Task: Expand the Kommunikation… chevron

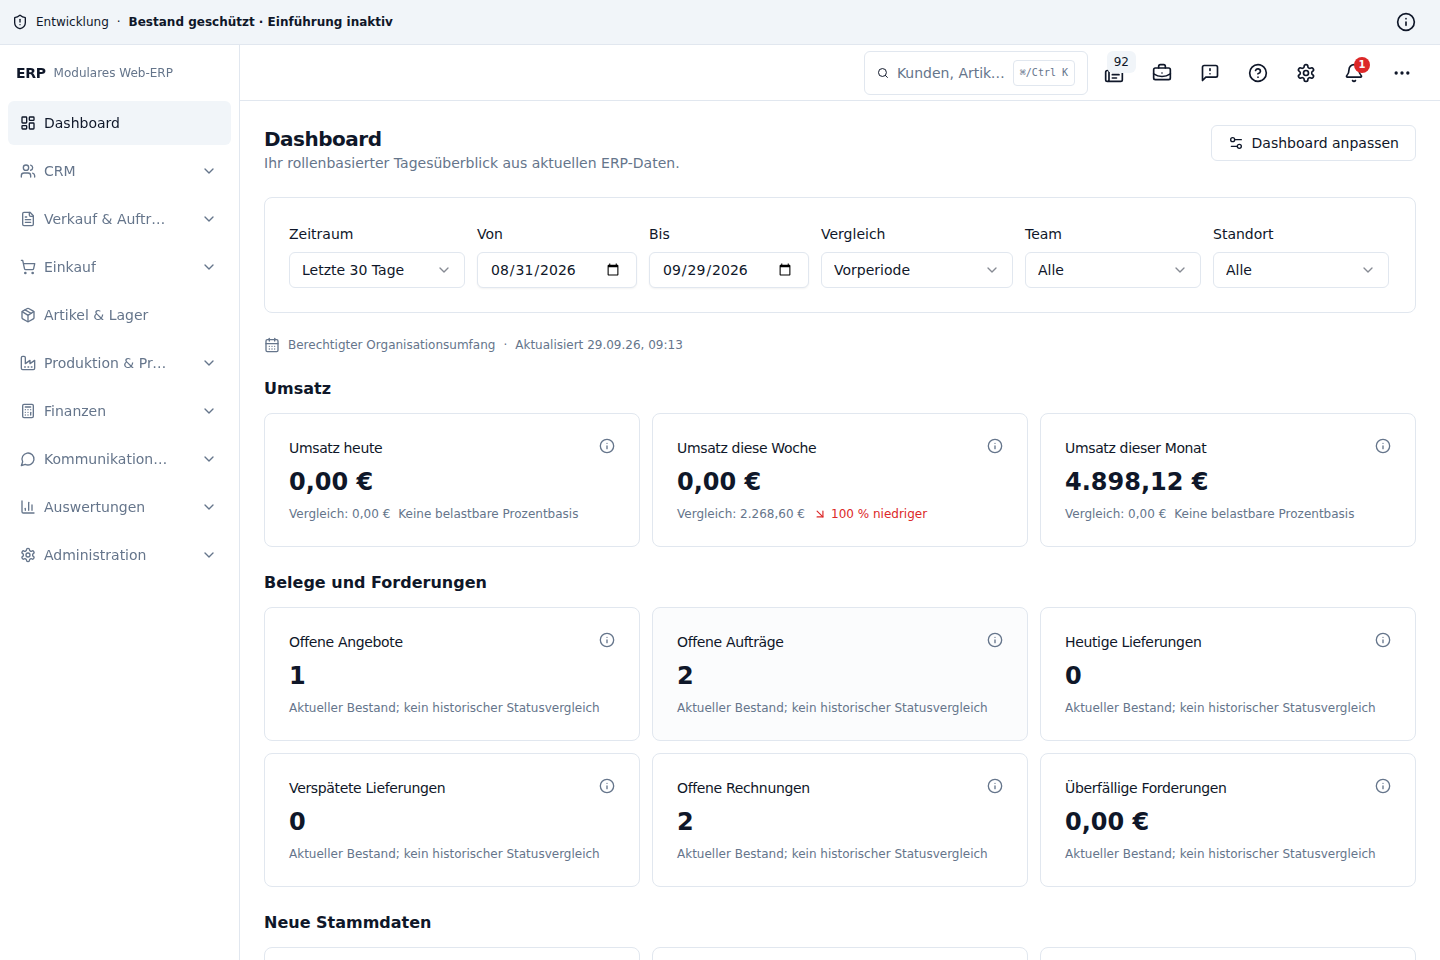Action: pos(209,459)
